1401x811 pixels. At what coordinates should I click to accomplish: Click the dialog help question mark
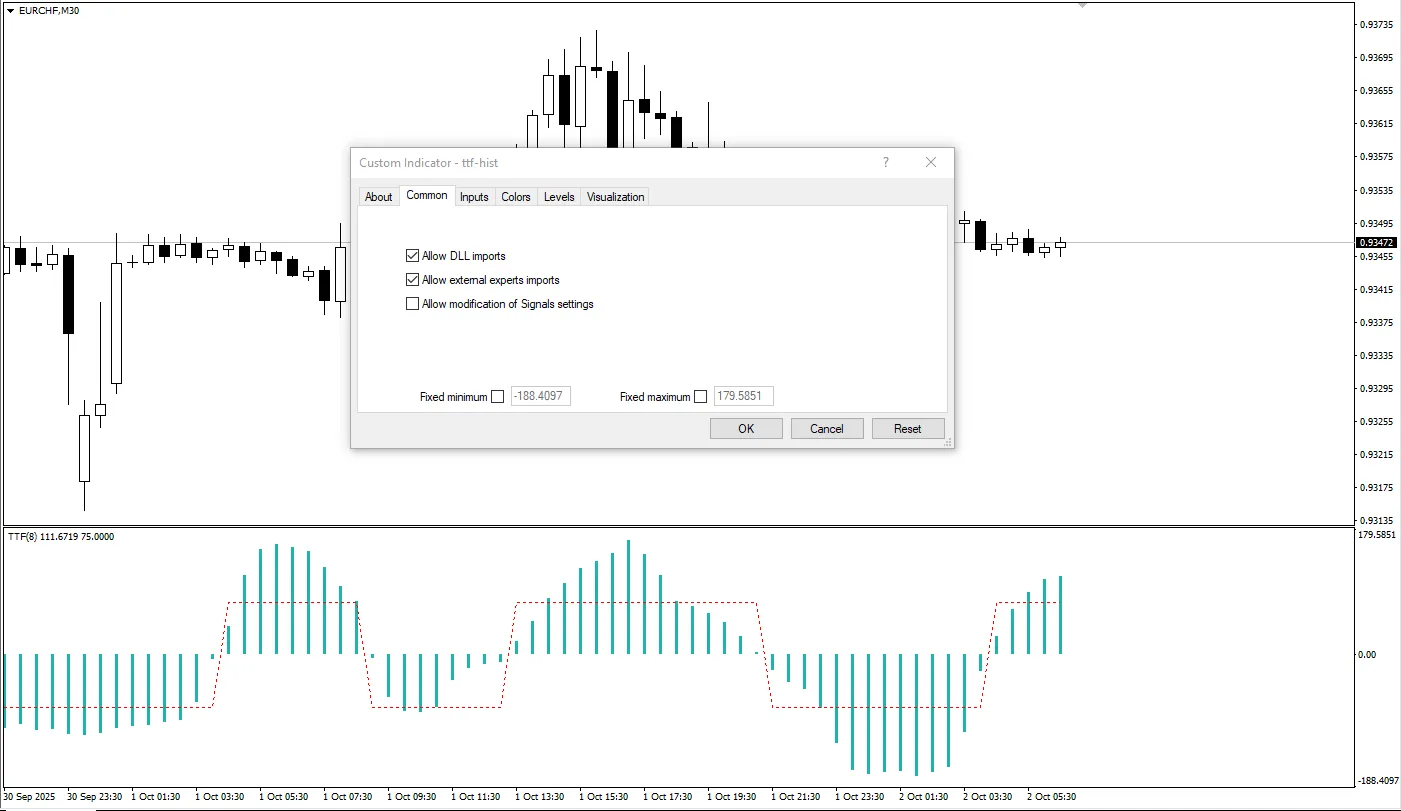coord(885,162)
